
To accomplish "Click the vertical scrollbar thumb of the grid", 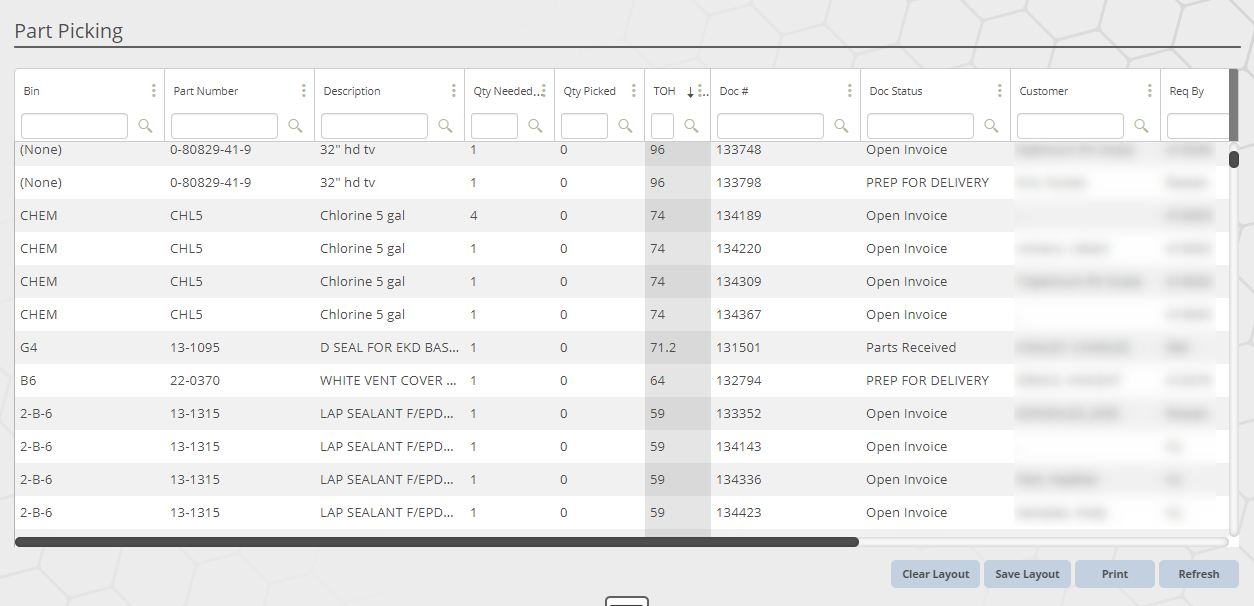I will click(1234, 158).
